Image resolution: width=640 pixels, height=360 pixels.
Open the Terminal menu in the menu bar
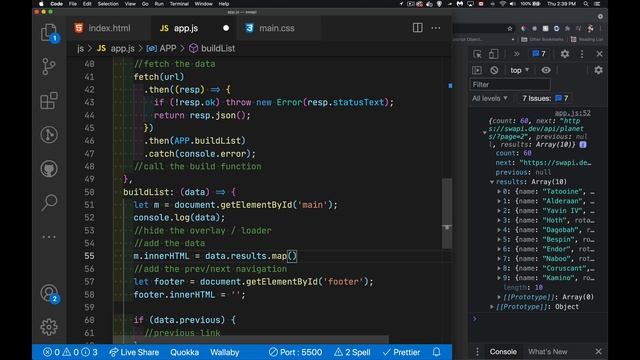[x=179, y=4]
